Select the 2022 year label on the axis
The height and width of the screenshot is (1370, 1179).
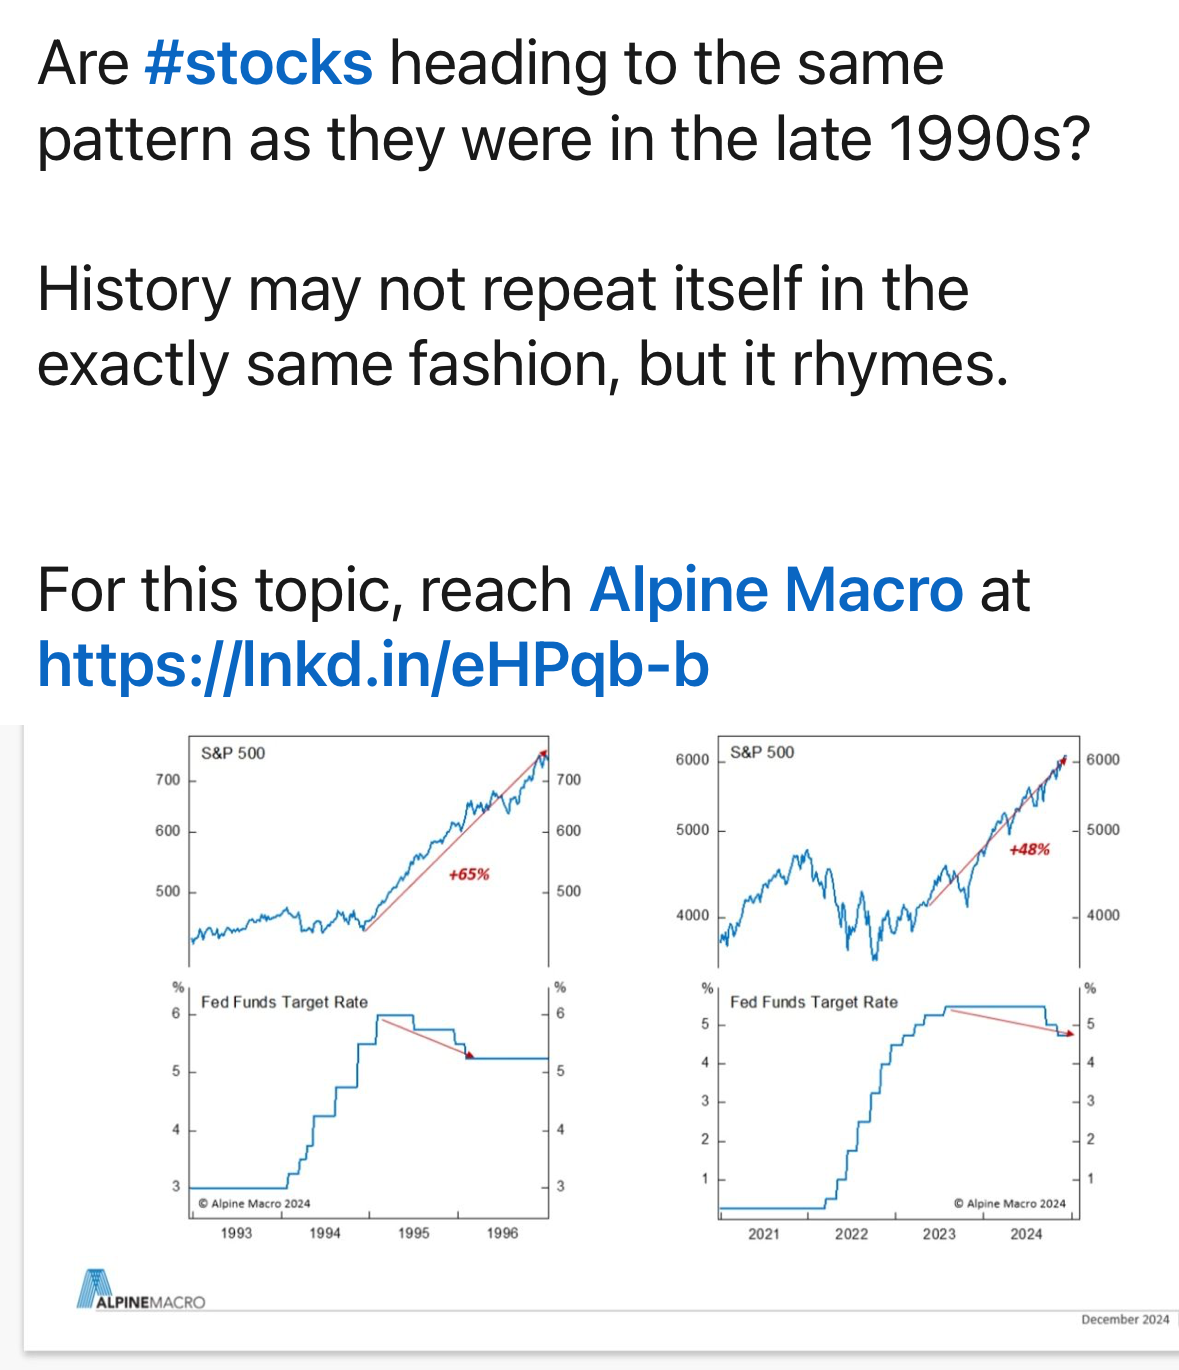click(x=851, y=1234)
